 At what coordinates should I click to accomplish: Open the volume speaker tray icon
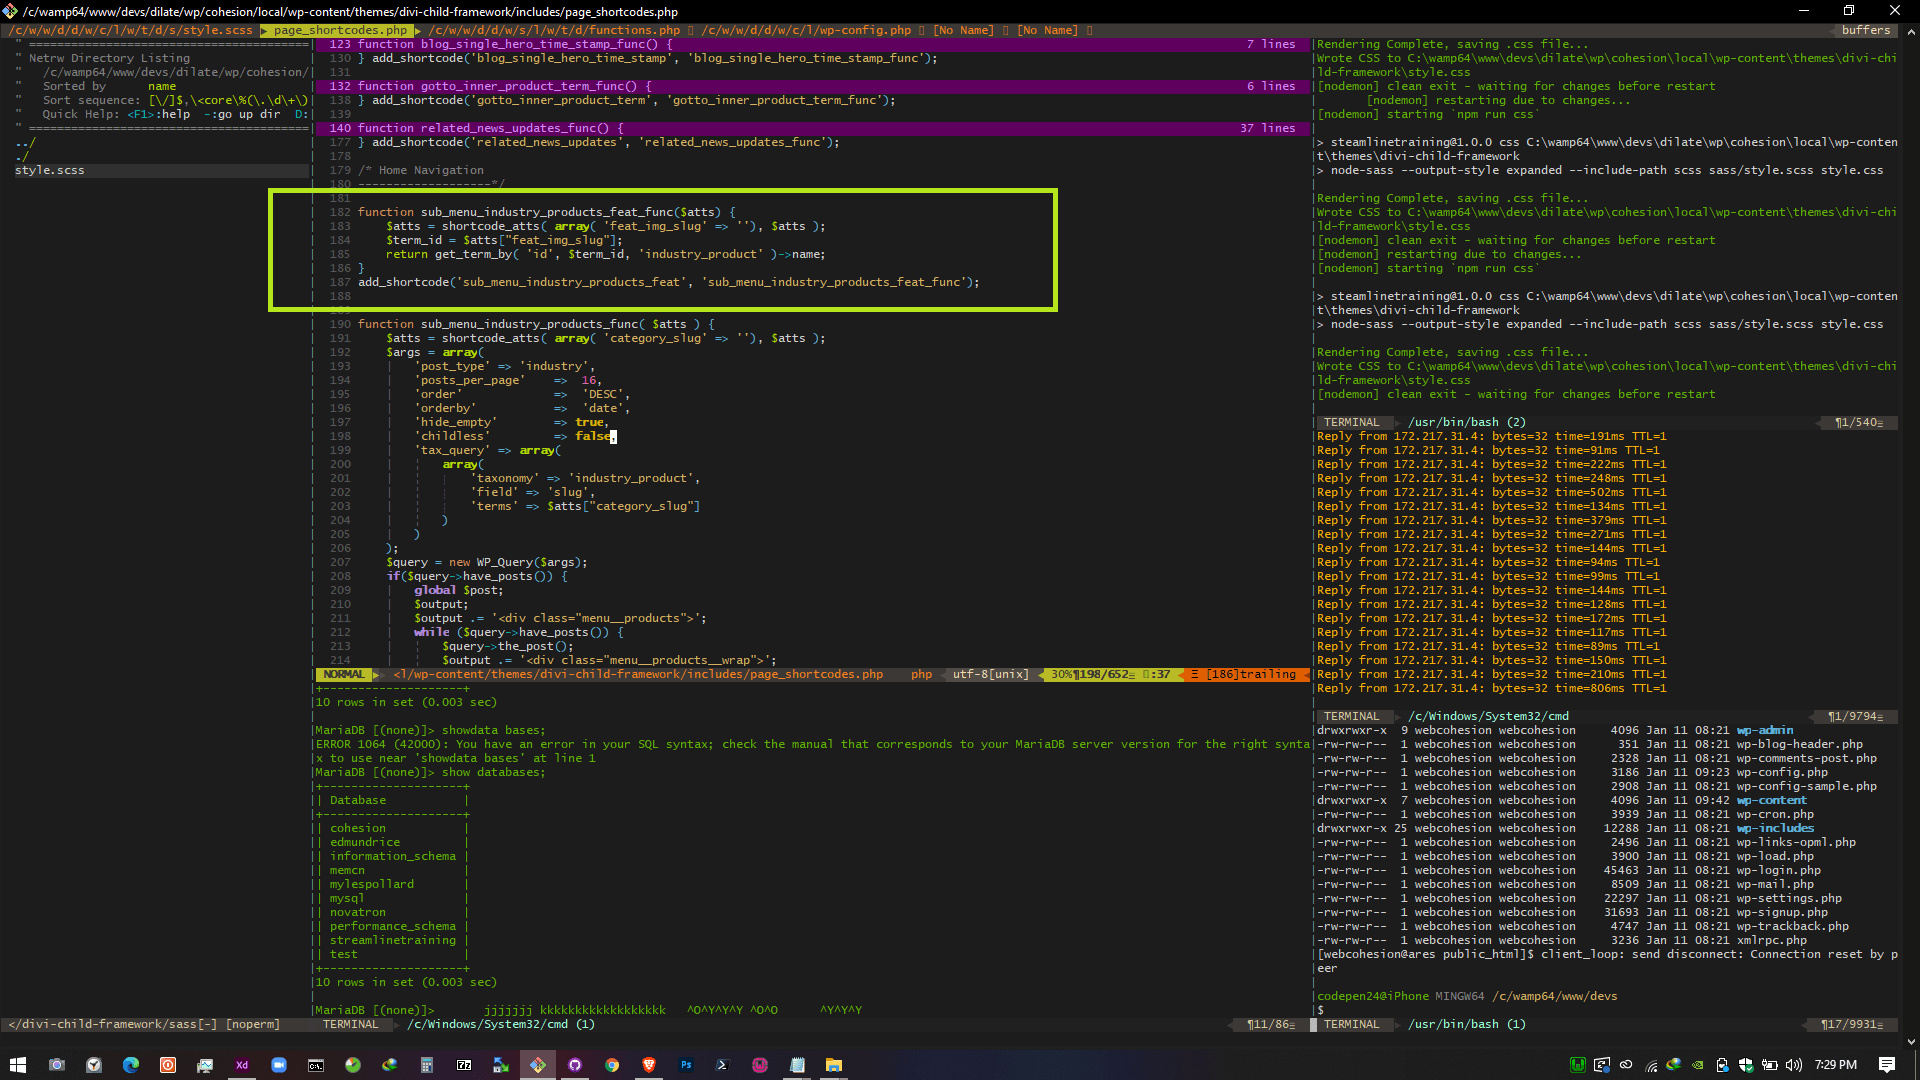[x=1794, y=1065]
